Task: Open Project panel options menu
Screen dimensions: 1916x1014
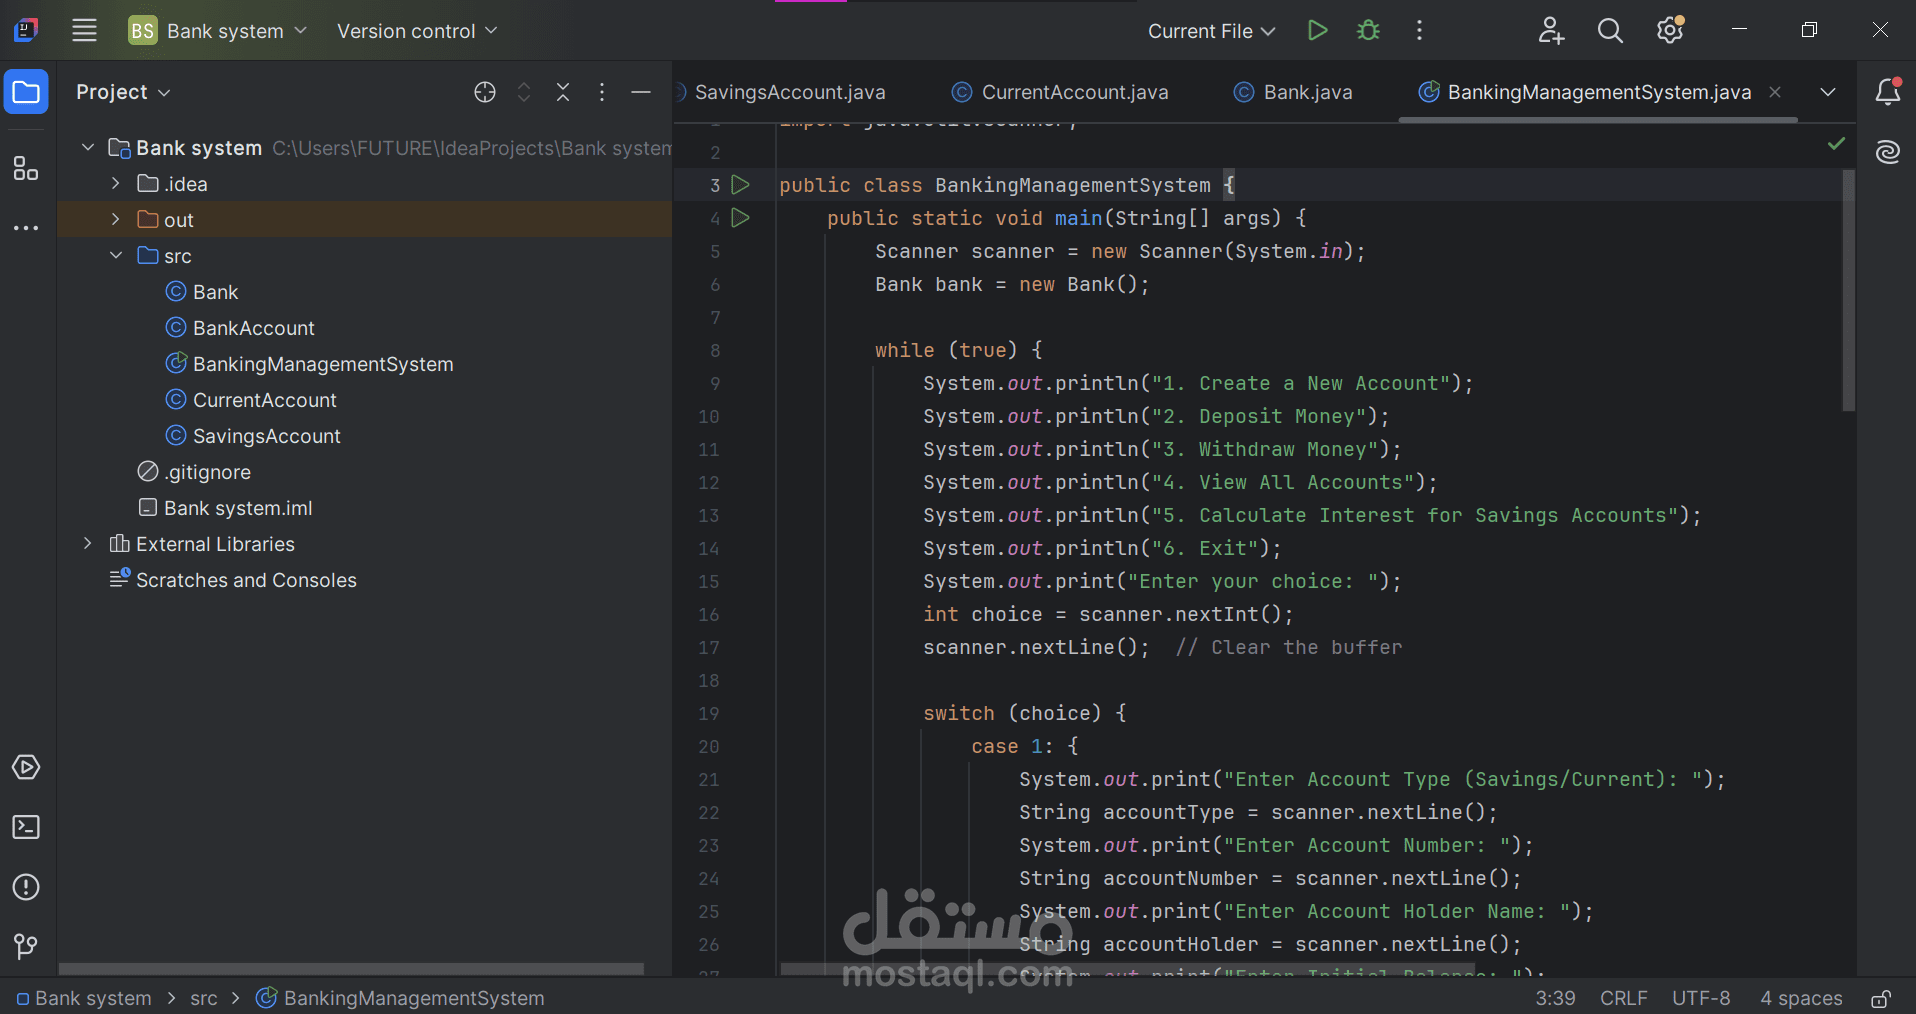Action: [x=602, y=92]
